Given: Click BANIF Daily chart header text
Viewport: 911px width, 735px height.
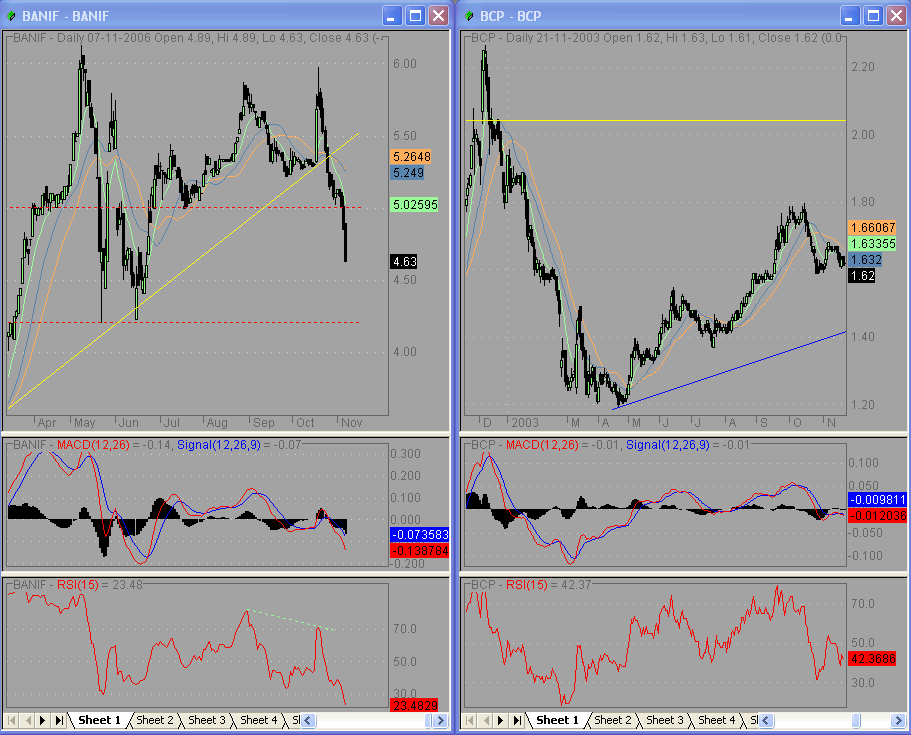Looking at the screenshot, I should pyautogui.click(x=200, y=38).
